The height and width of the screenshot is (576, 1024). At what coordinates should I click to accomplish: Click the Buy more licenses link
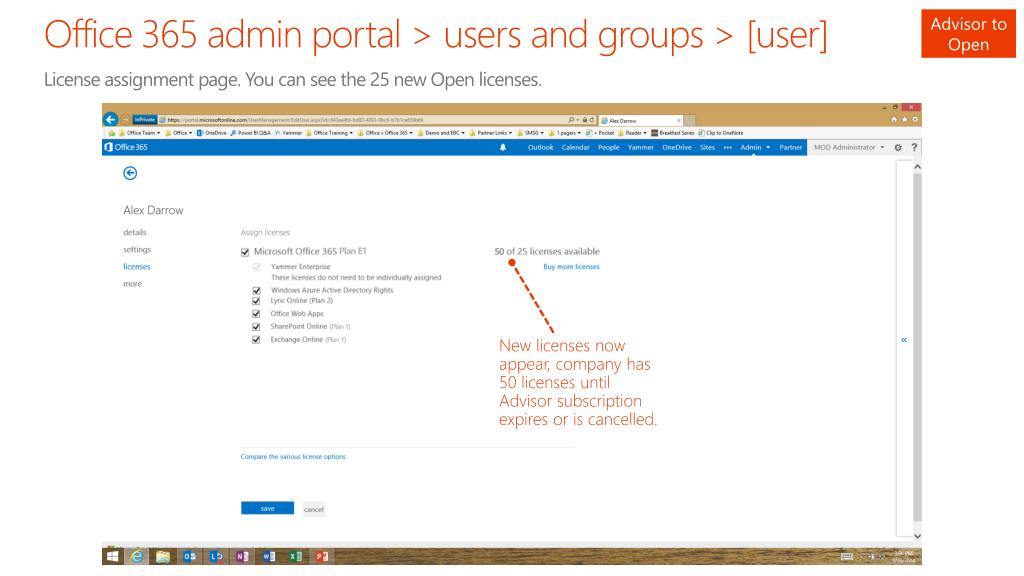point(571,266)
